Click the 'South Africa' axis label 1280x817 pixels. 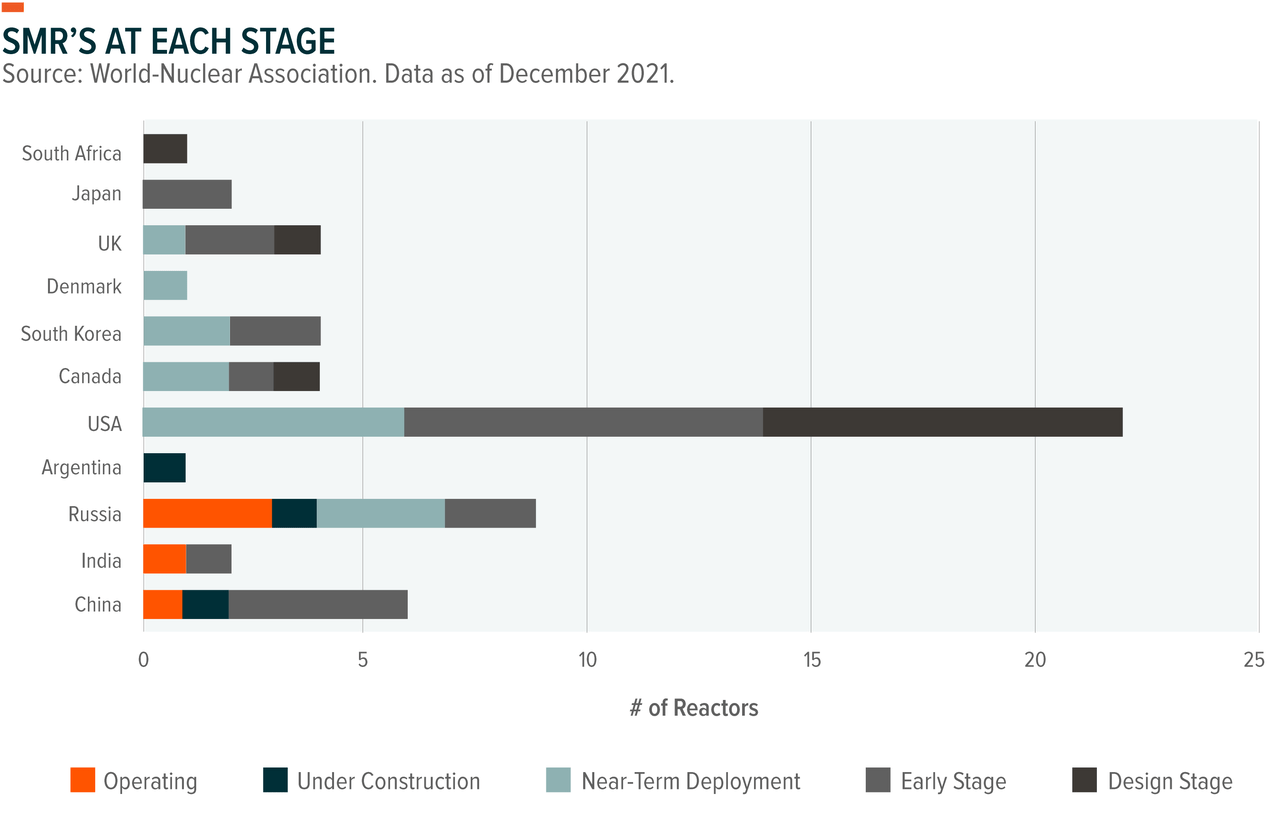click(x=72, y=153)
